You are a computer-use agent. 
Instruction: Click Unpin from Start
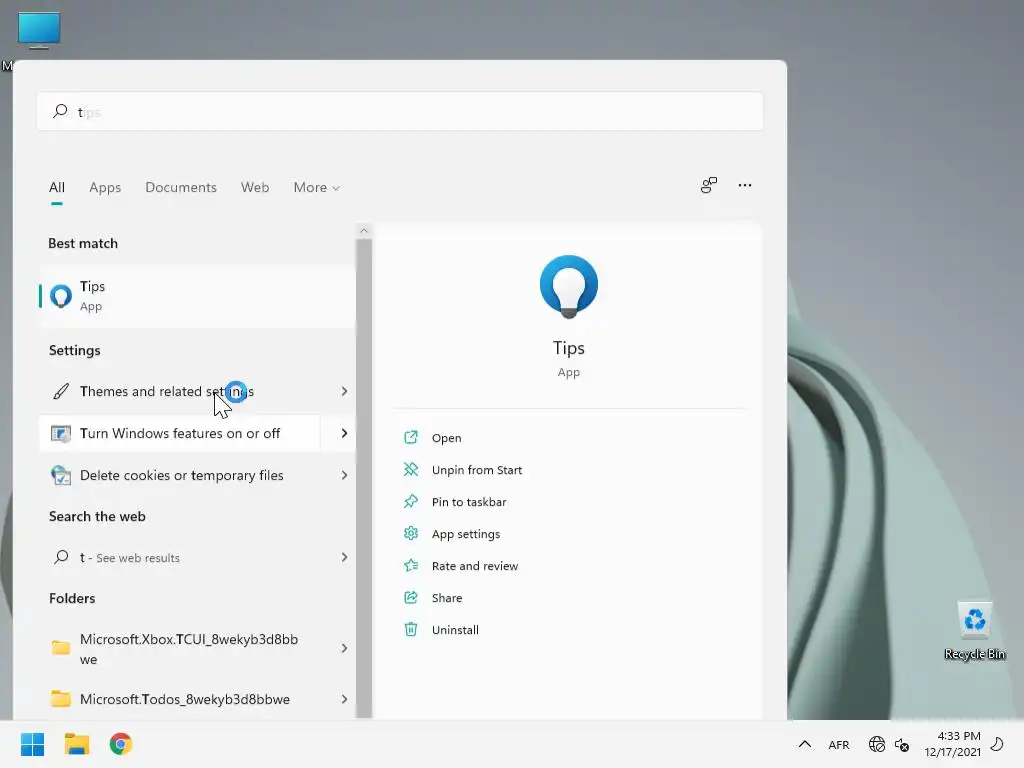point(477,470)
